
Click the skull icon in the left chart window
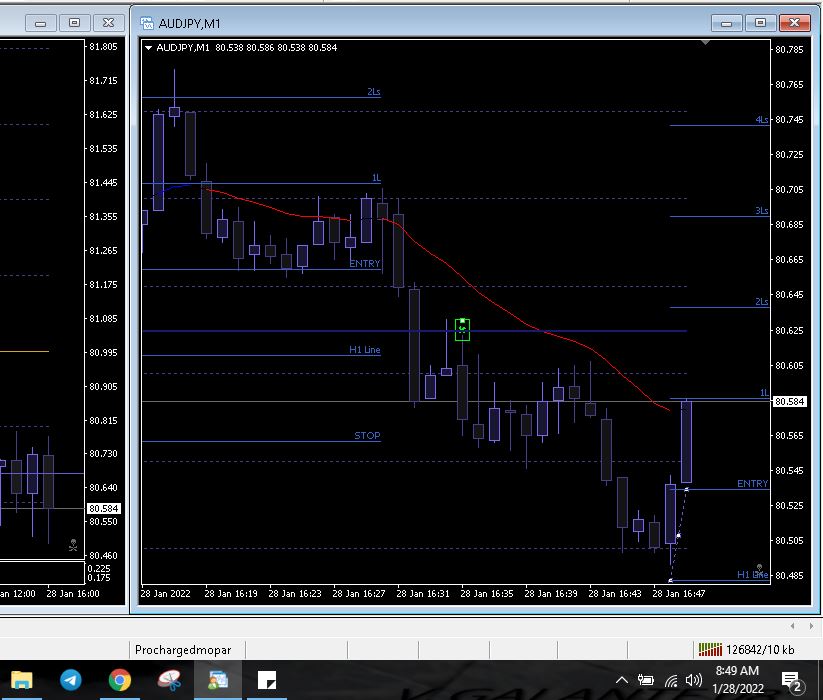tap(73, 546)
